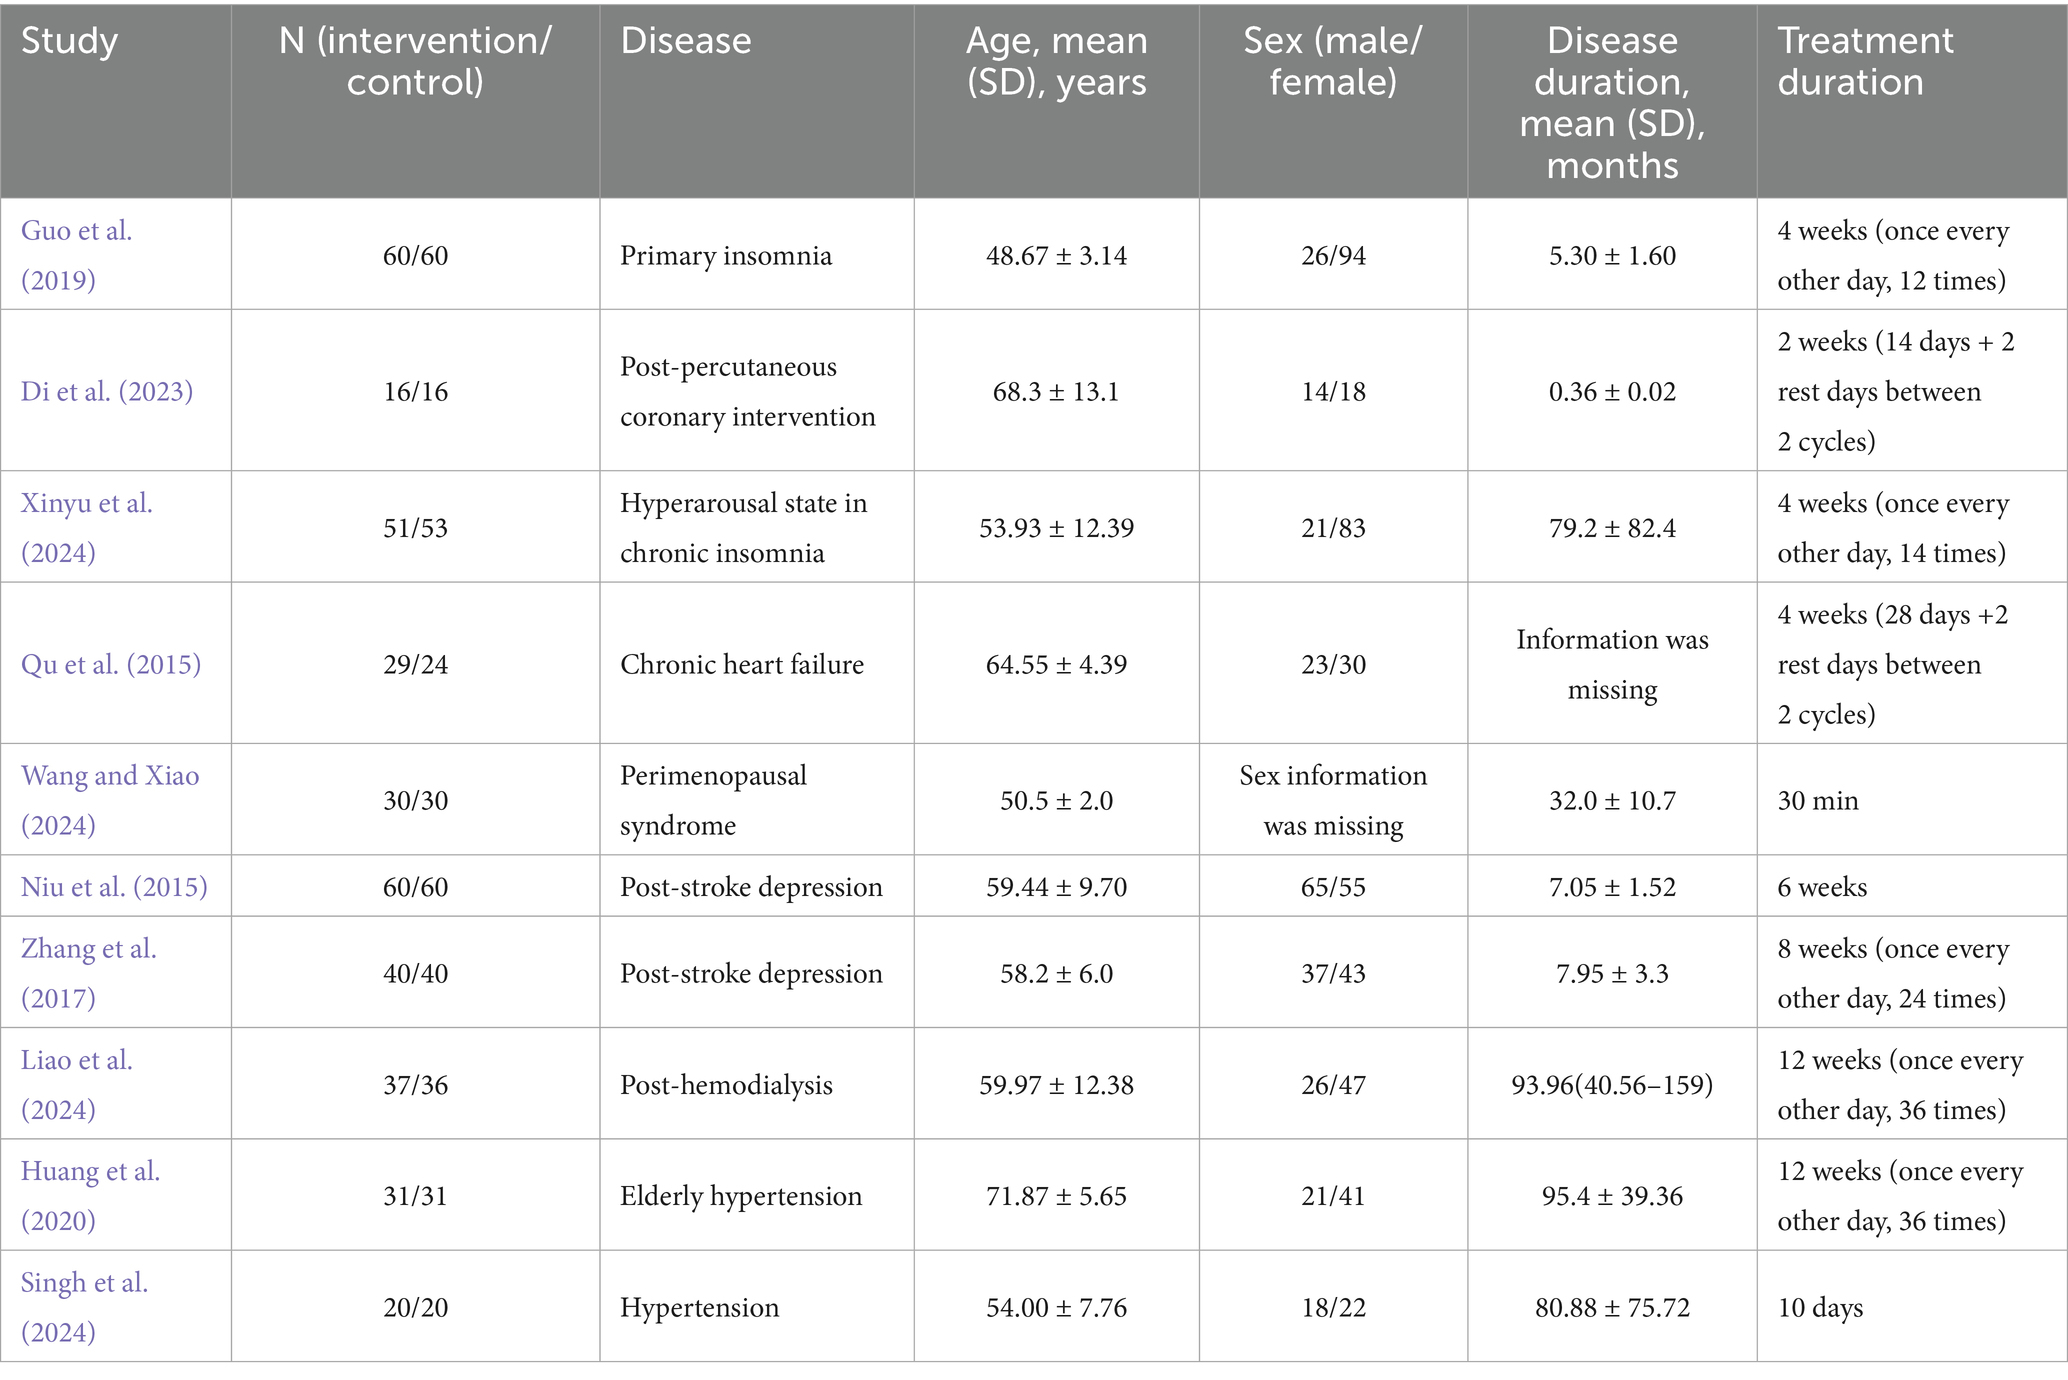Click the Huang et al. (2020) citation

90,1195
